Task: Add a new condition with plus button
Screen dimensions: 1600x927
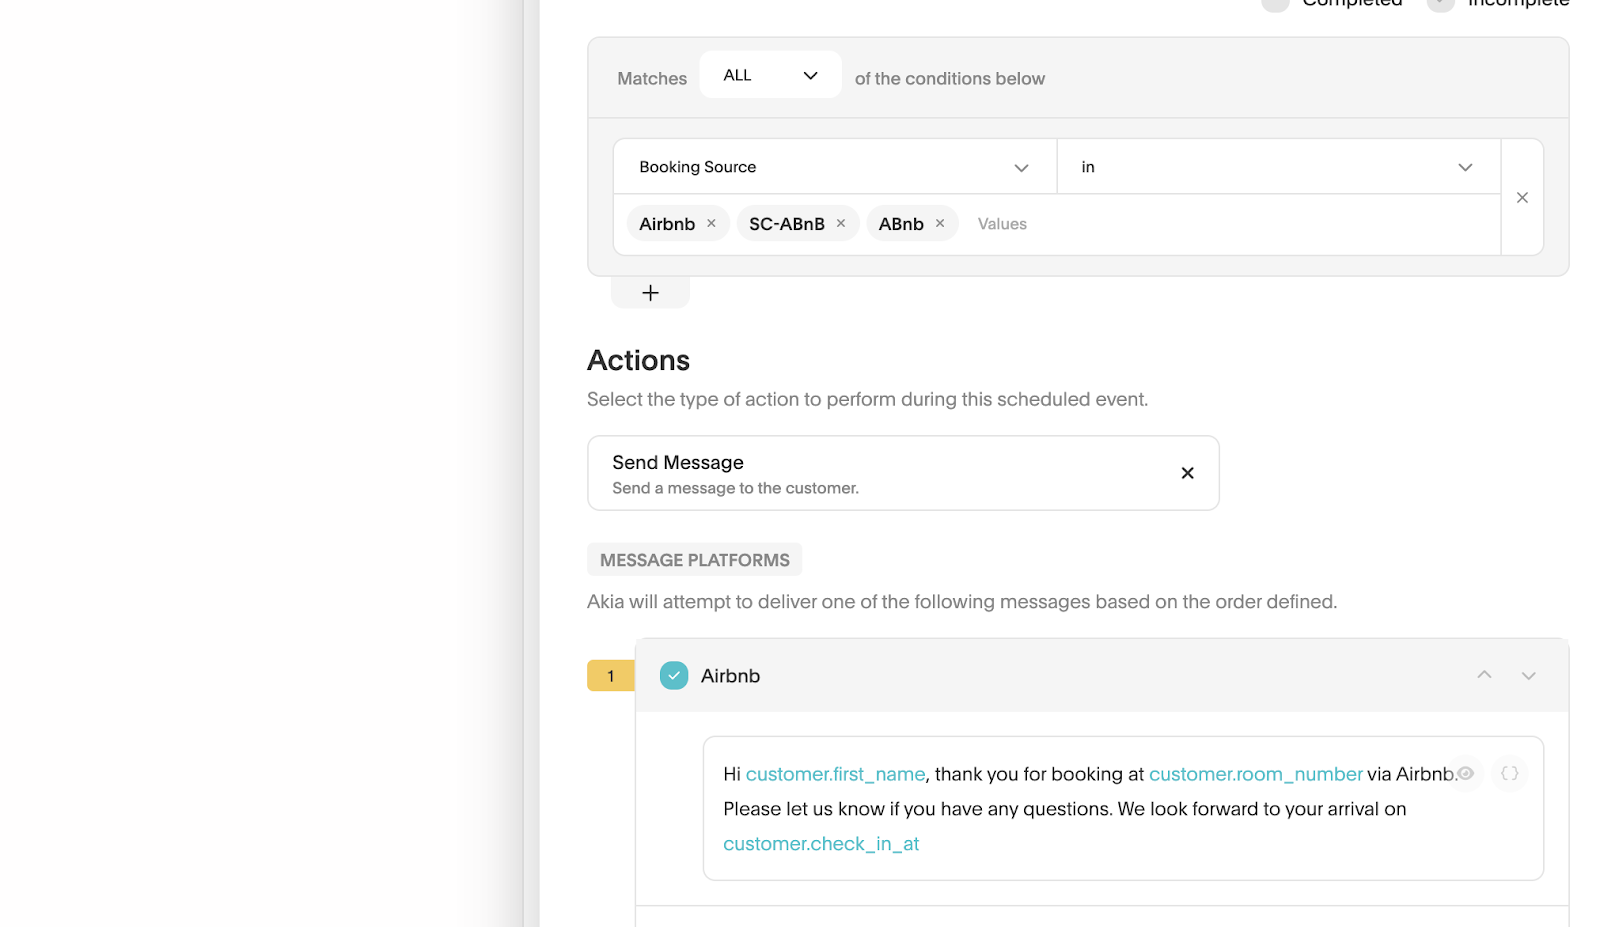Action: click(x=650, y=293)
